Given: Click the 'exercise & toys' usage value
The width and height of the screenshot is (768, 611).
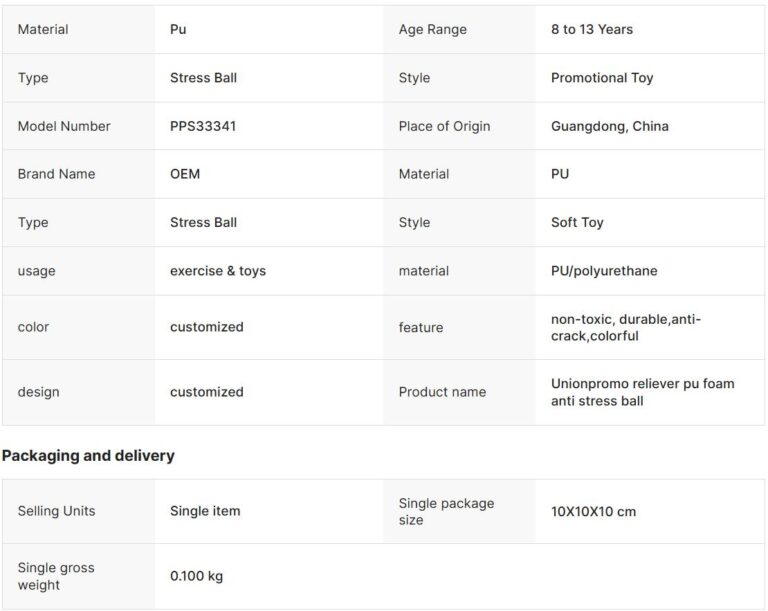Looking at the screenshot, I should [218, 271].
